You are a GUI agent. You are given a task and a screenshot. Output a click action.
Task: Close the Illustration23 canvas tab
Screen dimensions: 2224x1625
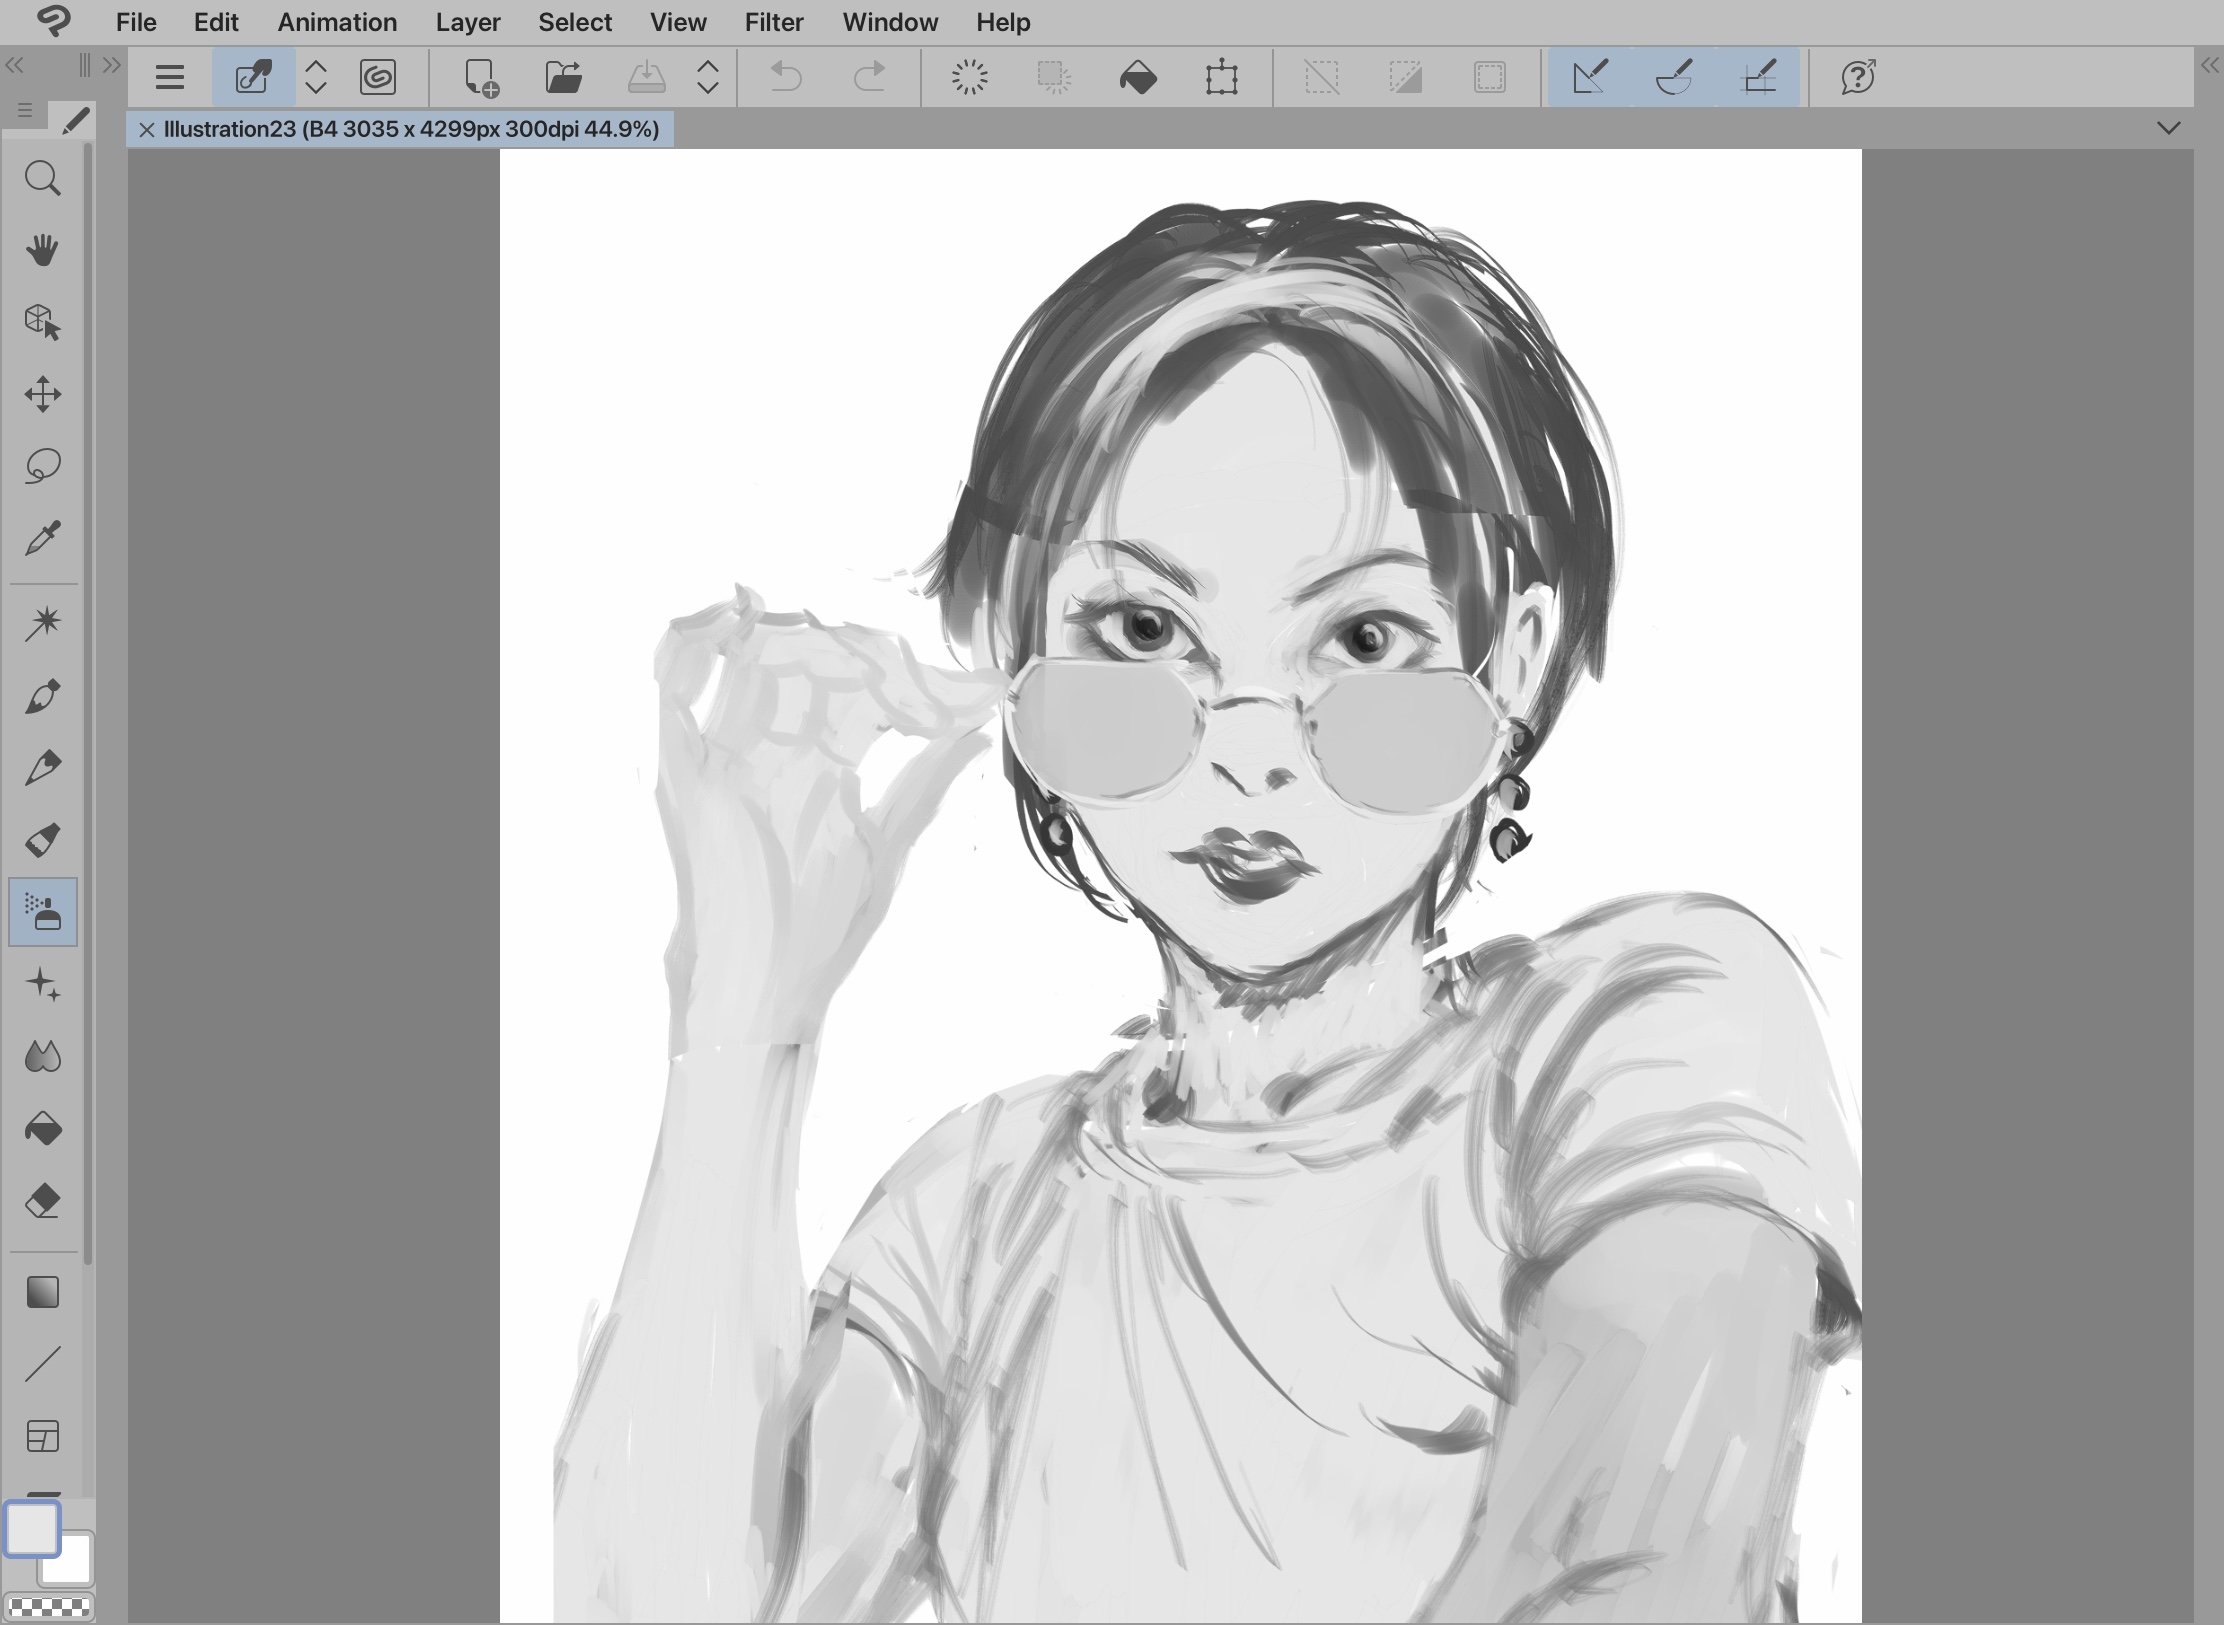coord(147,129)
